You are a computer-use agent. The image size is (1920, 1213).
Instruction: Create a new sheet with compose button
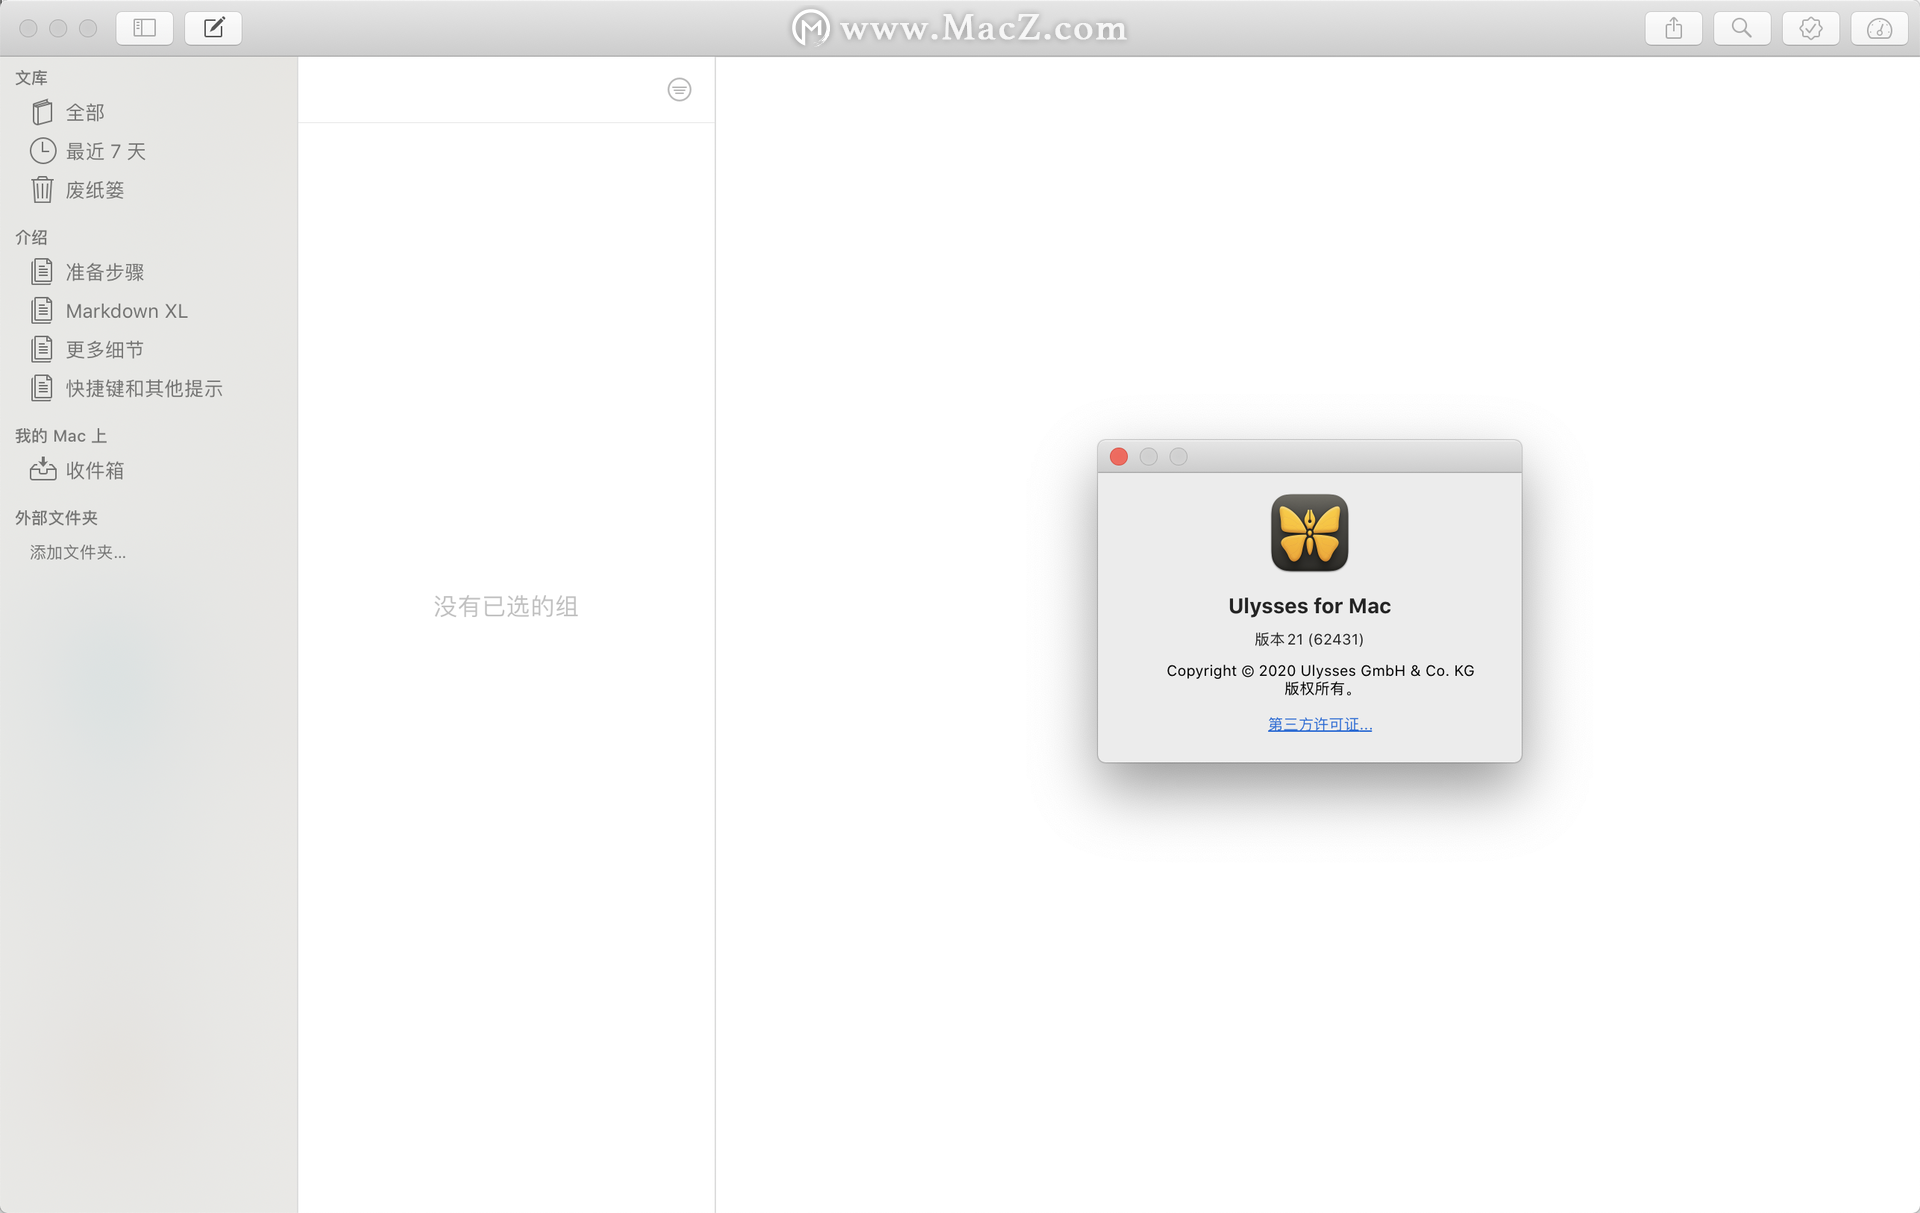[213, 28]
